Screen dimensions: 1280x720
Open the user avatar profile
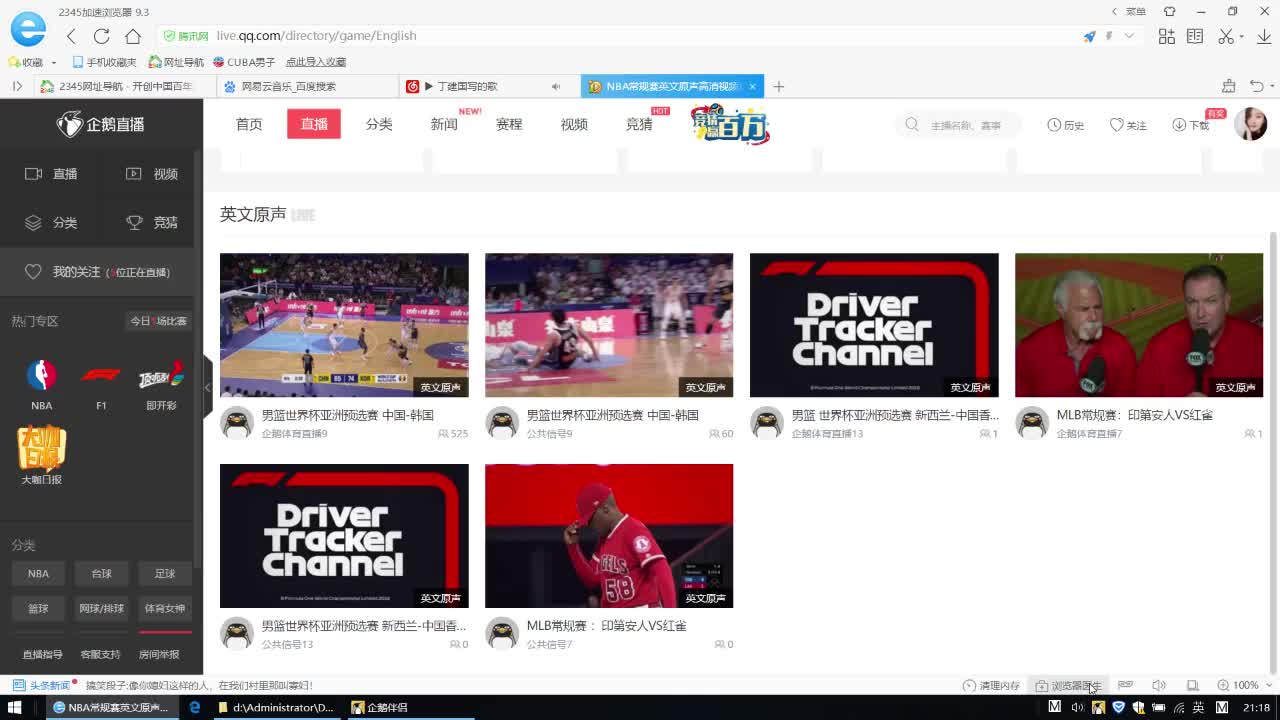coord(1250,124)
